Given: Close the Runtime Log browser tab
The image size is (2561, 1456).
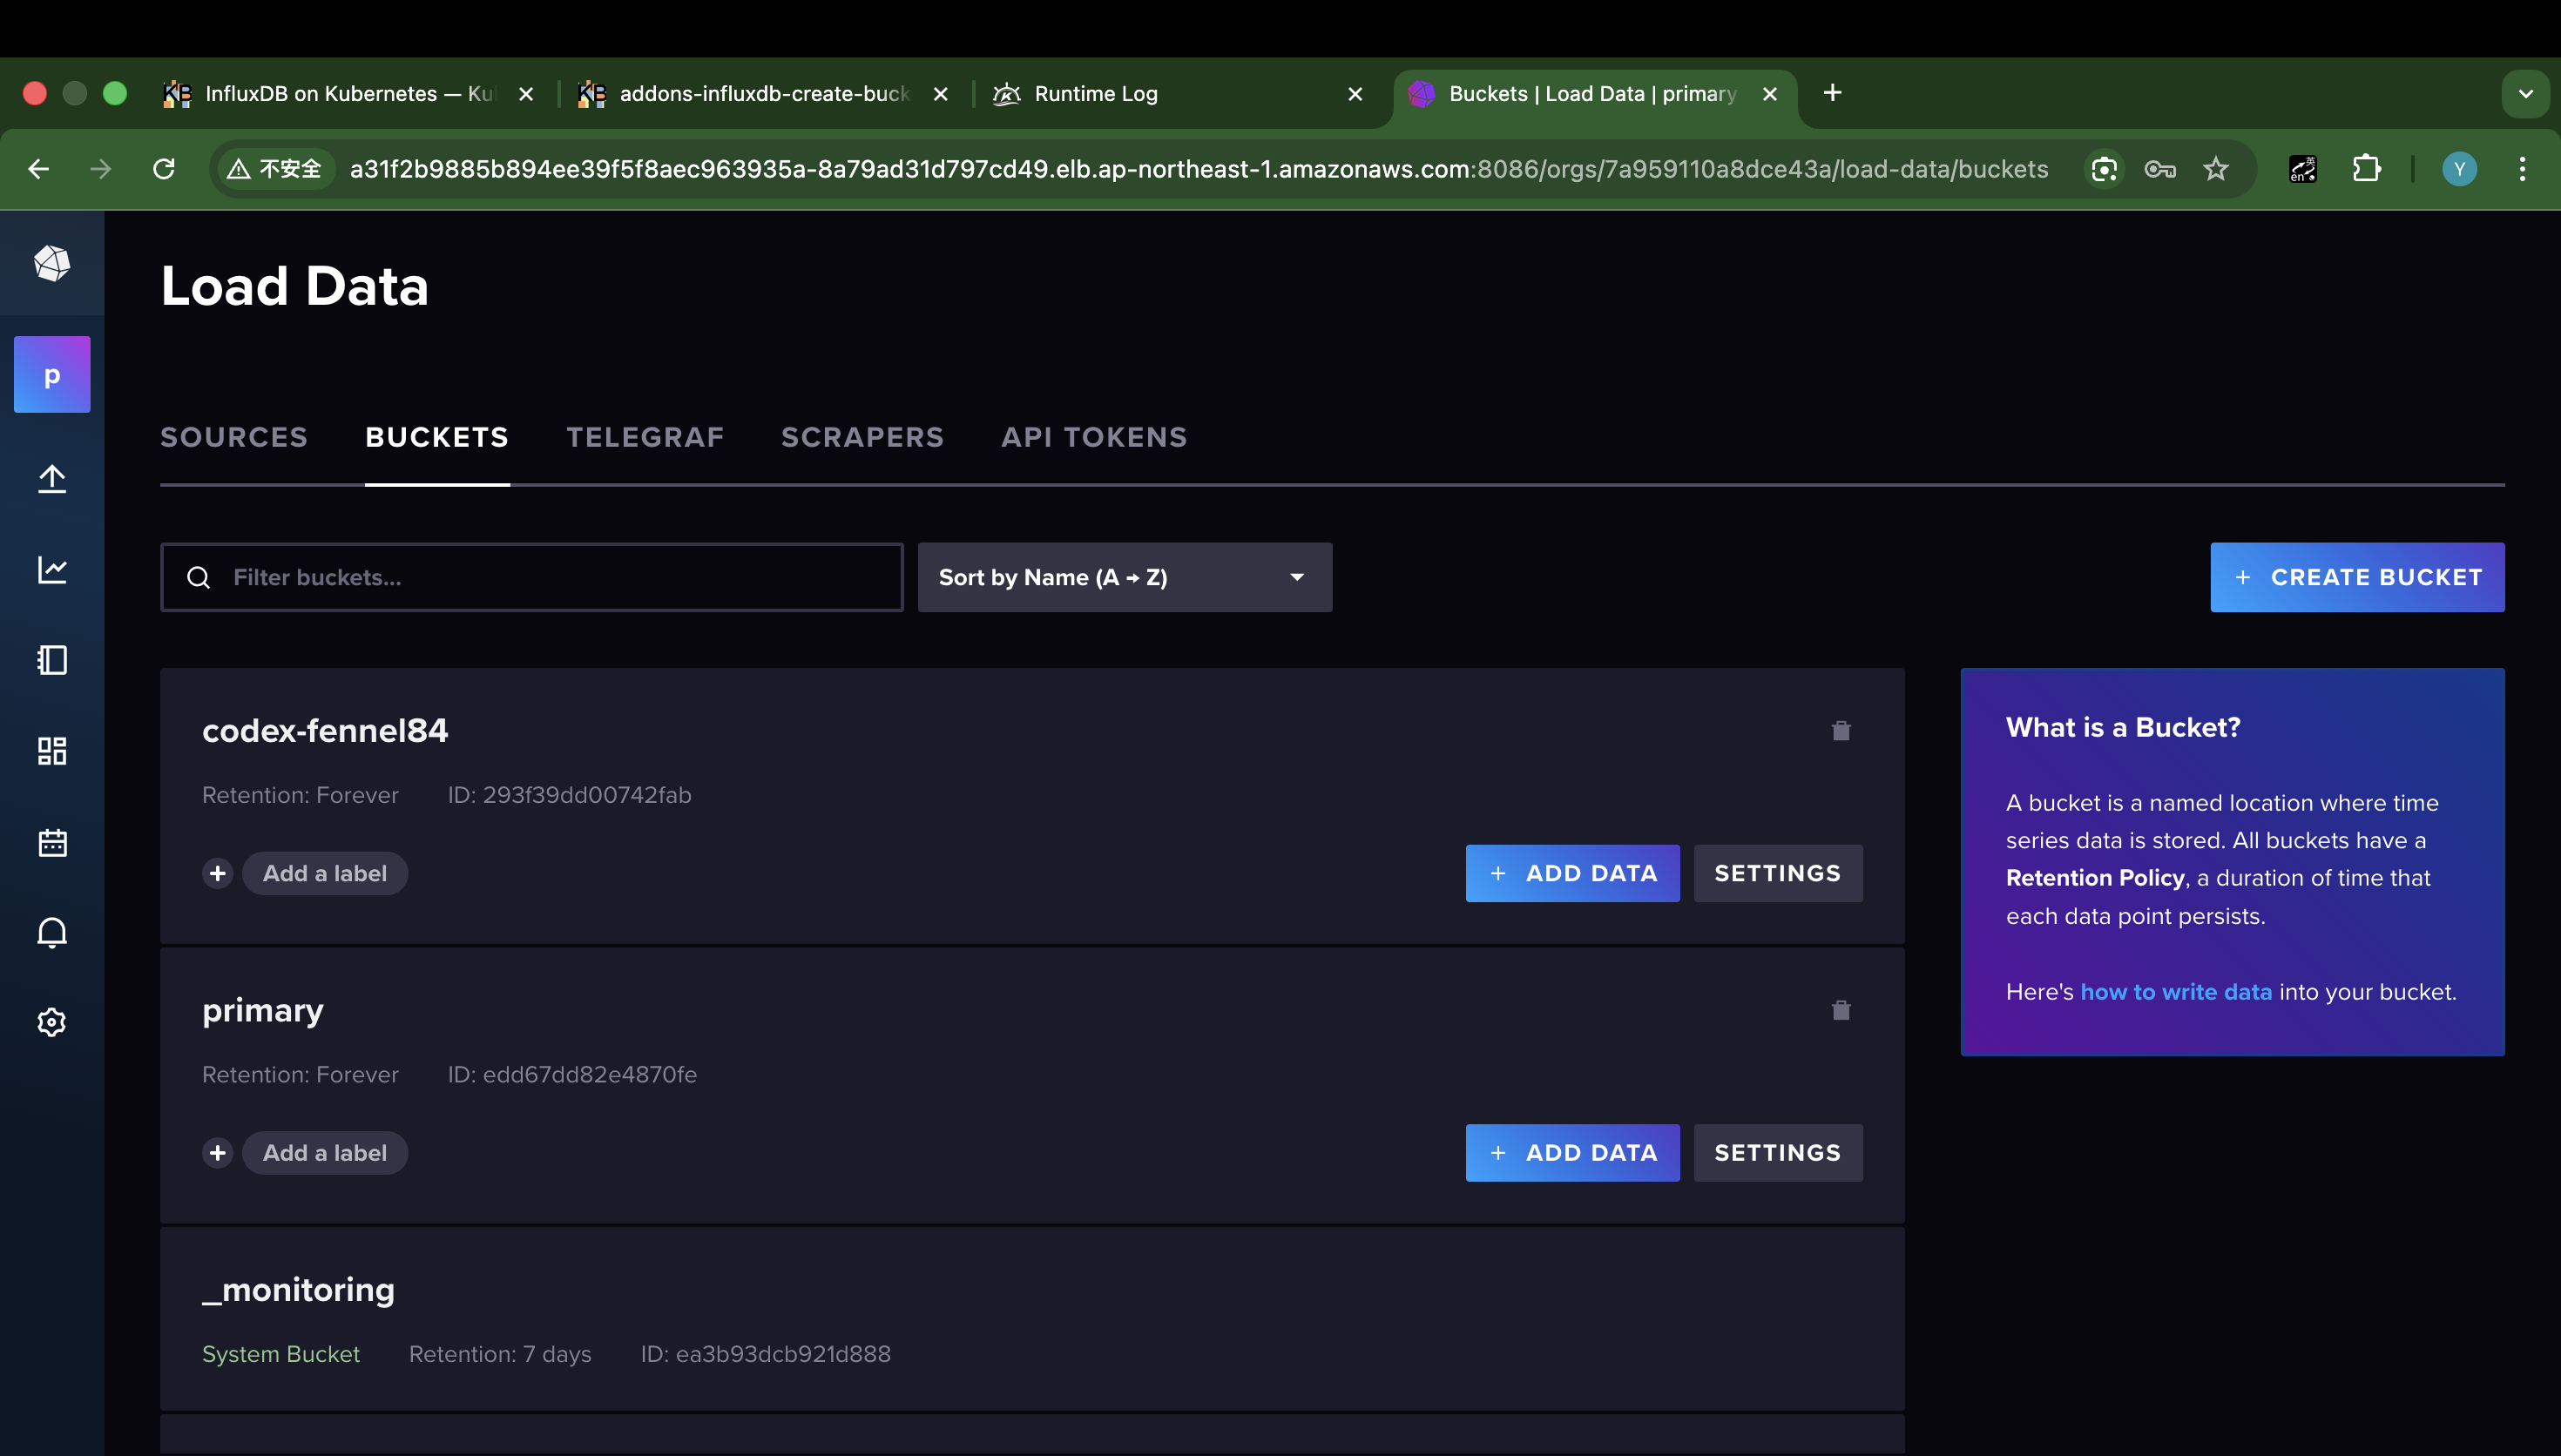Looking at the screenshot, I should click(1355, 94).
